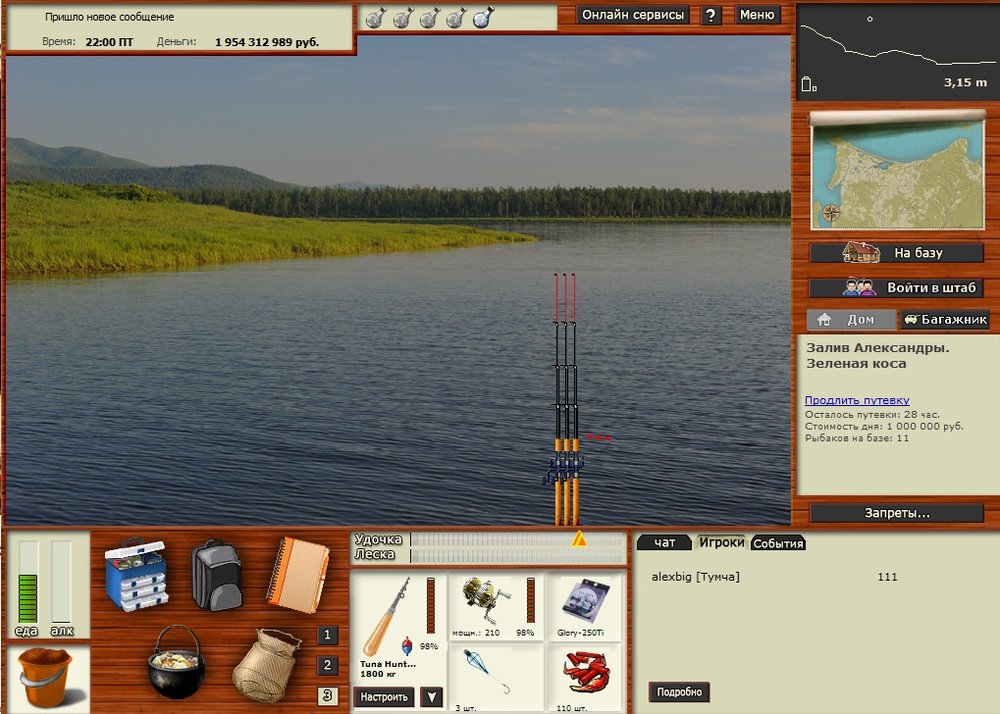Viewport: 1000px width, 714px height.
Task: Click the orange bucket
Action: coord(47,678)
